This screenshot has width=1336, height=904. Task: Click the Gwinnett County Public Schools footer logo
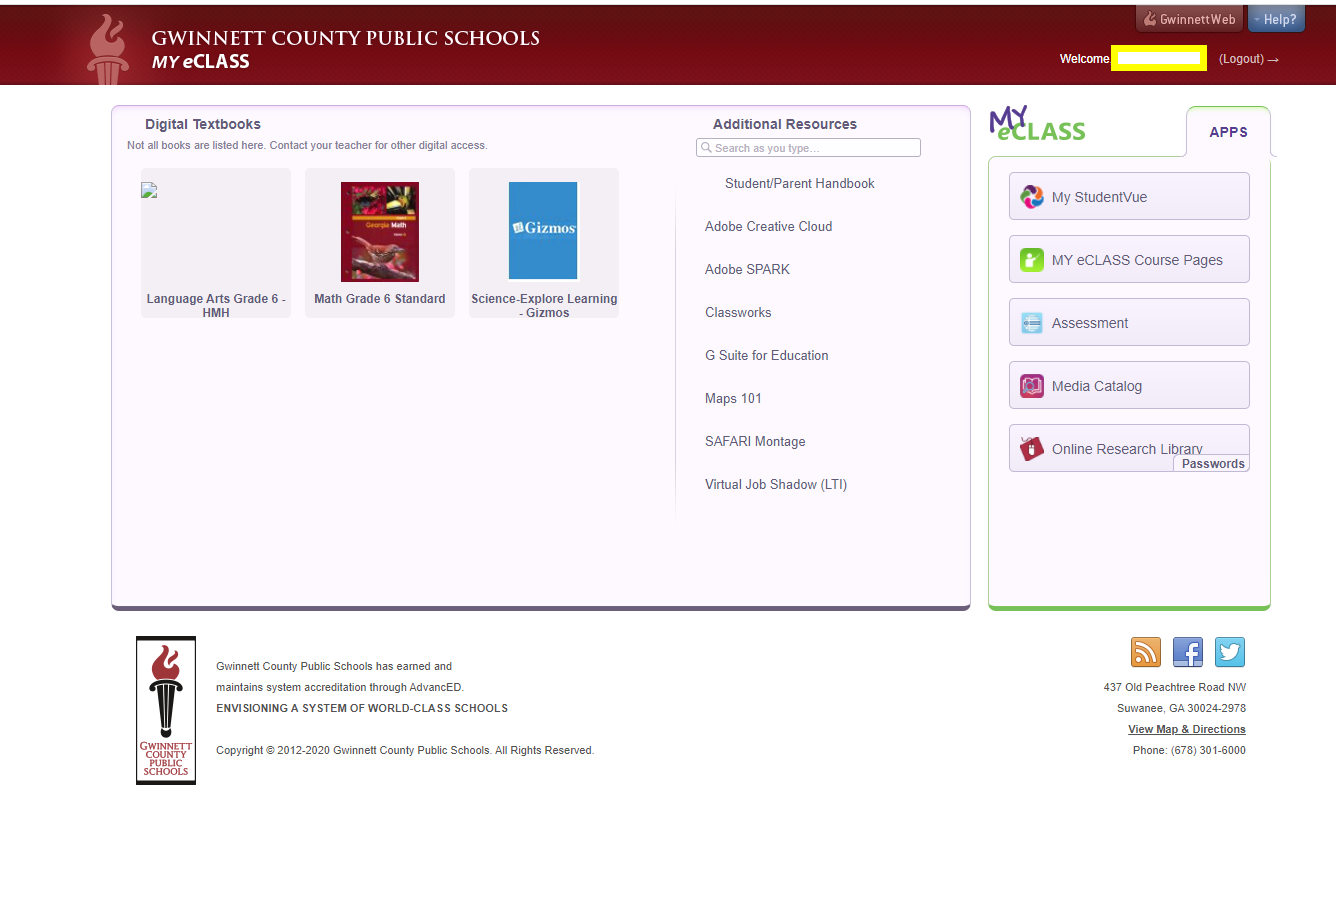(166, 710)
